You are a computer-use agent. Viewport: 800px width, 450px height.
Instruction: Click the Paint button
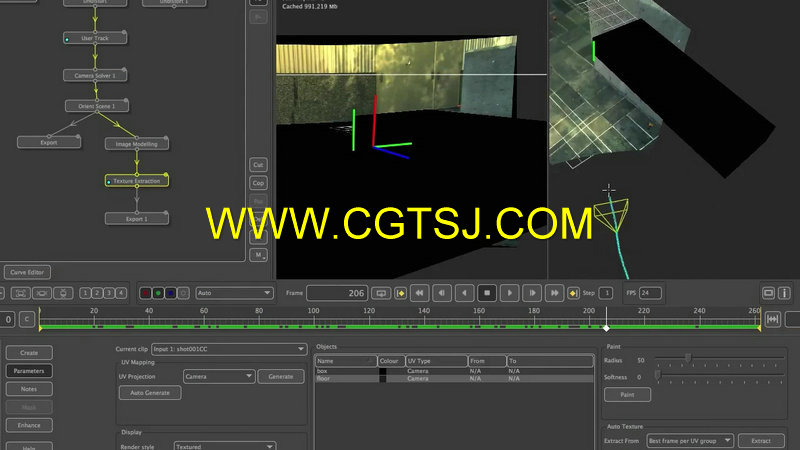tap(628, 394)
